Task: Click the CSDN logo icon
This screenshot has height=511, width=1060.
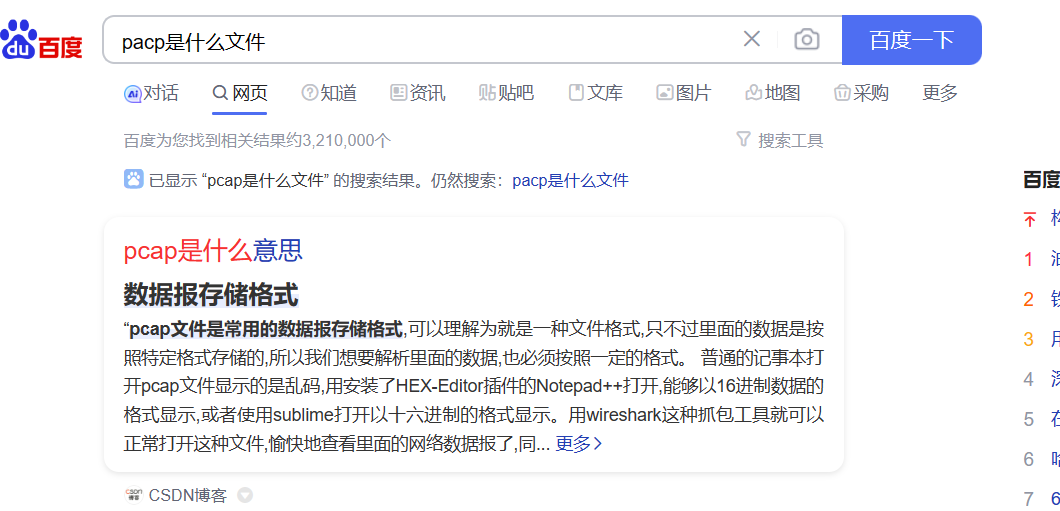Action: pos(133,495)
